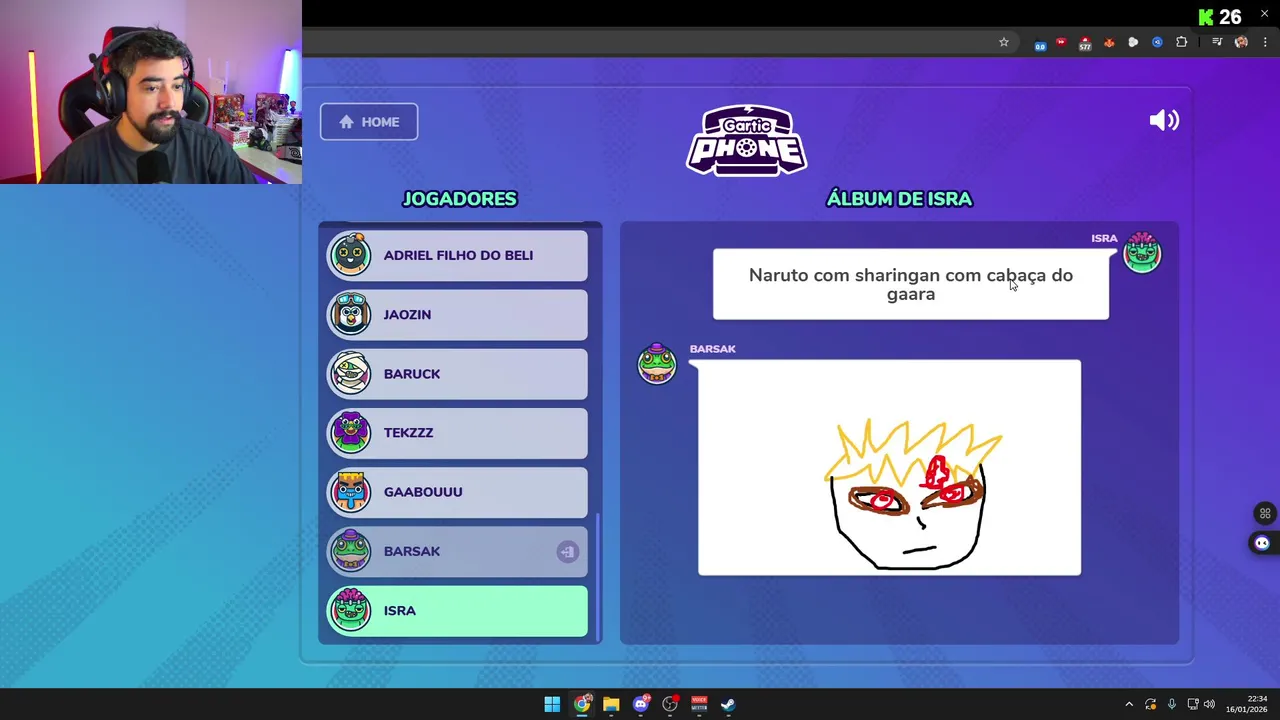
Task: Select player JAOZIN in the list
Action: pyautogui.click(x=458, y=314)
